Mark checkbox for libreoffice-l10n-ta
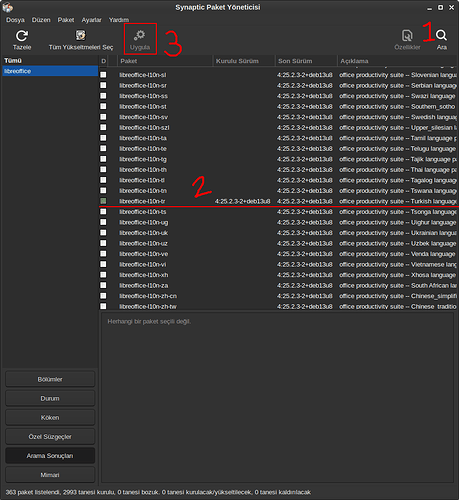459x500 pixels. click(103, 138)
